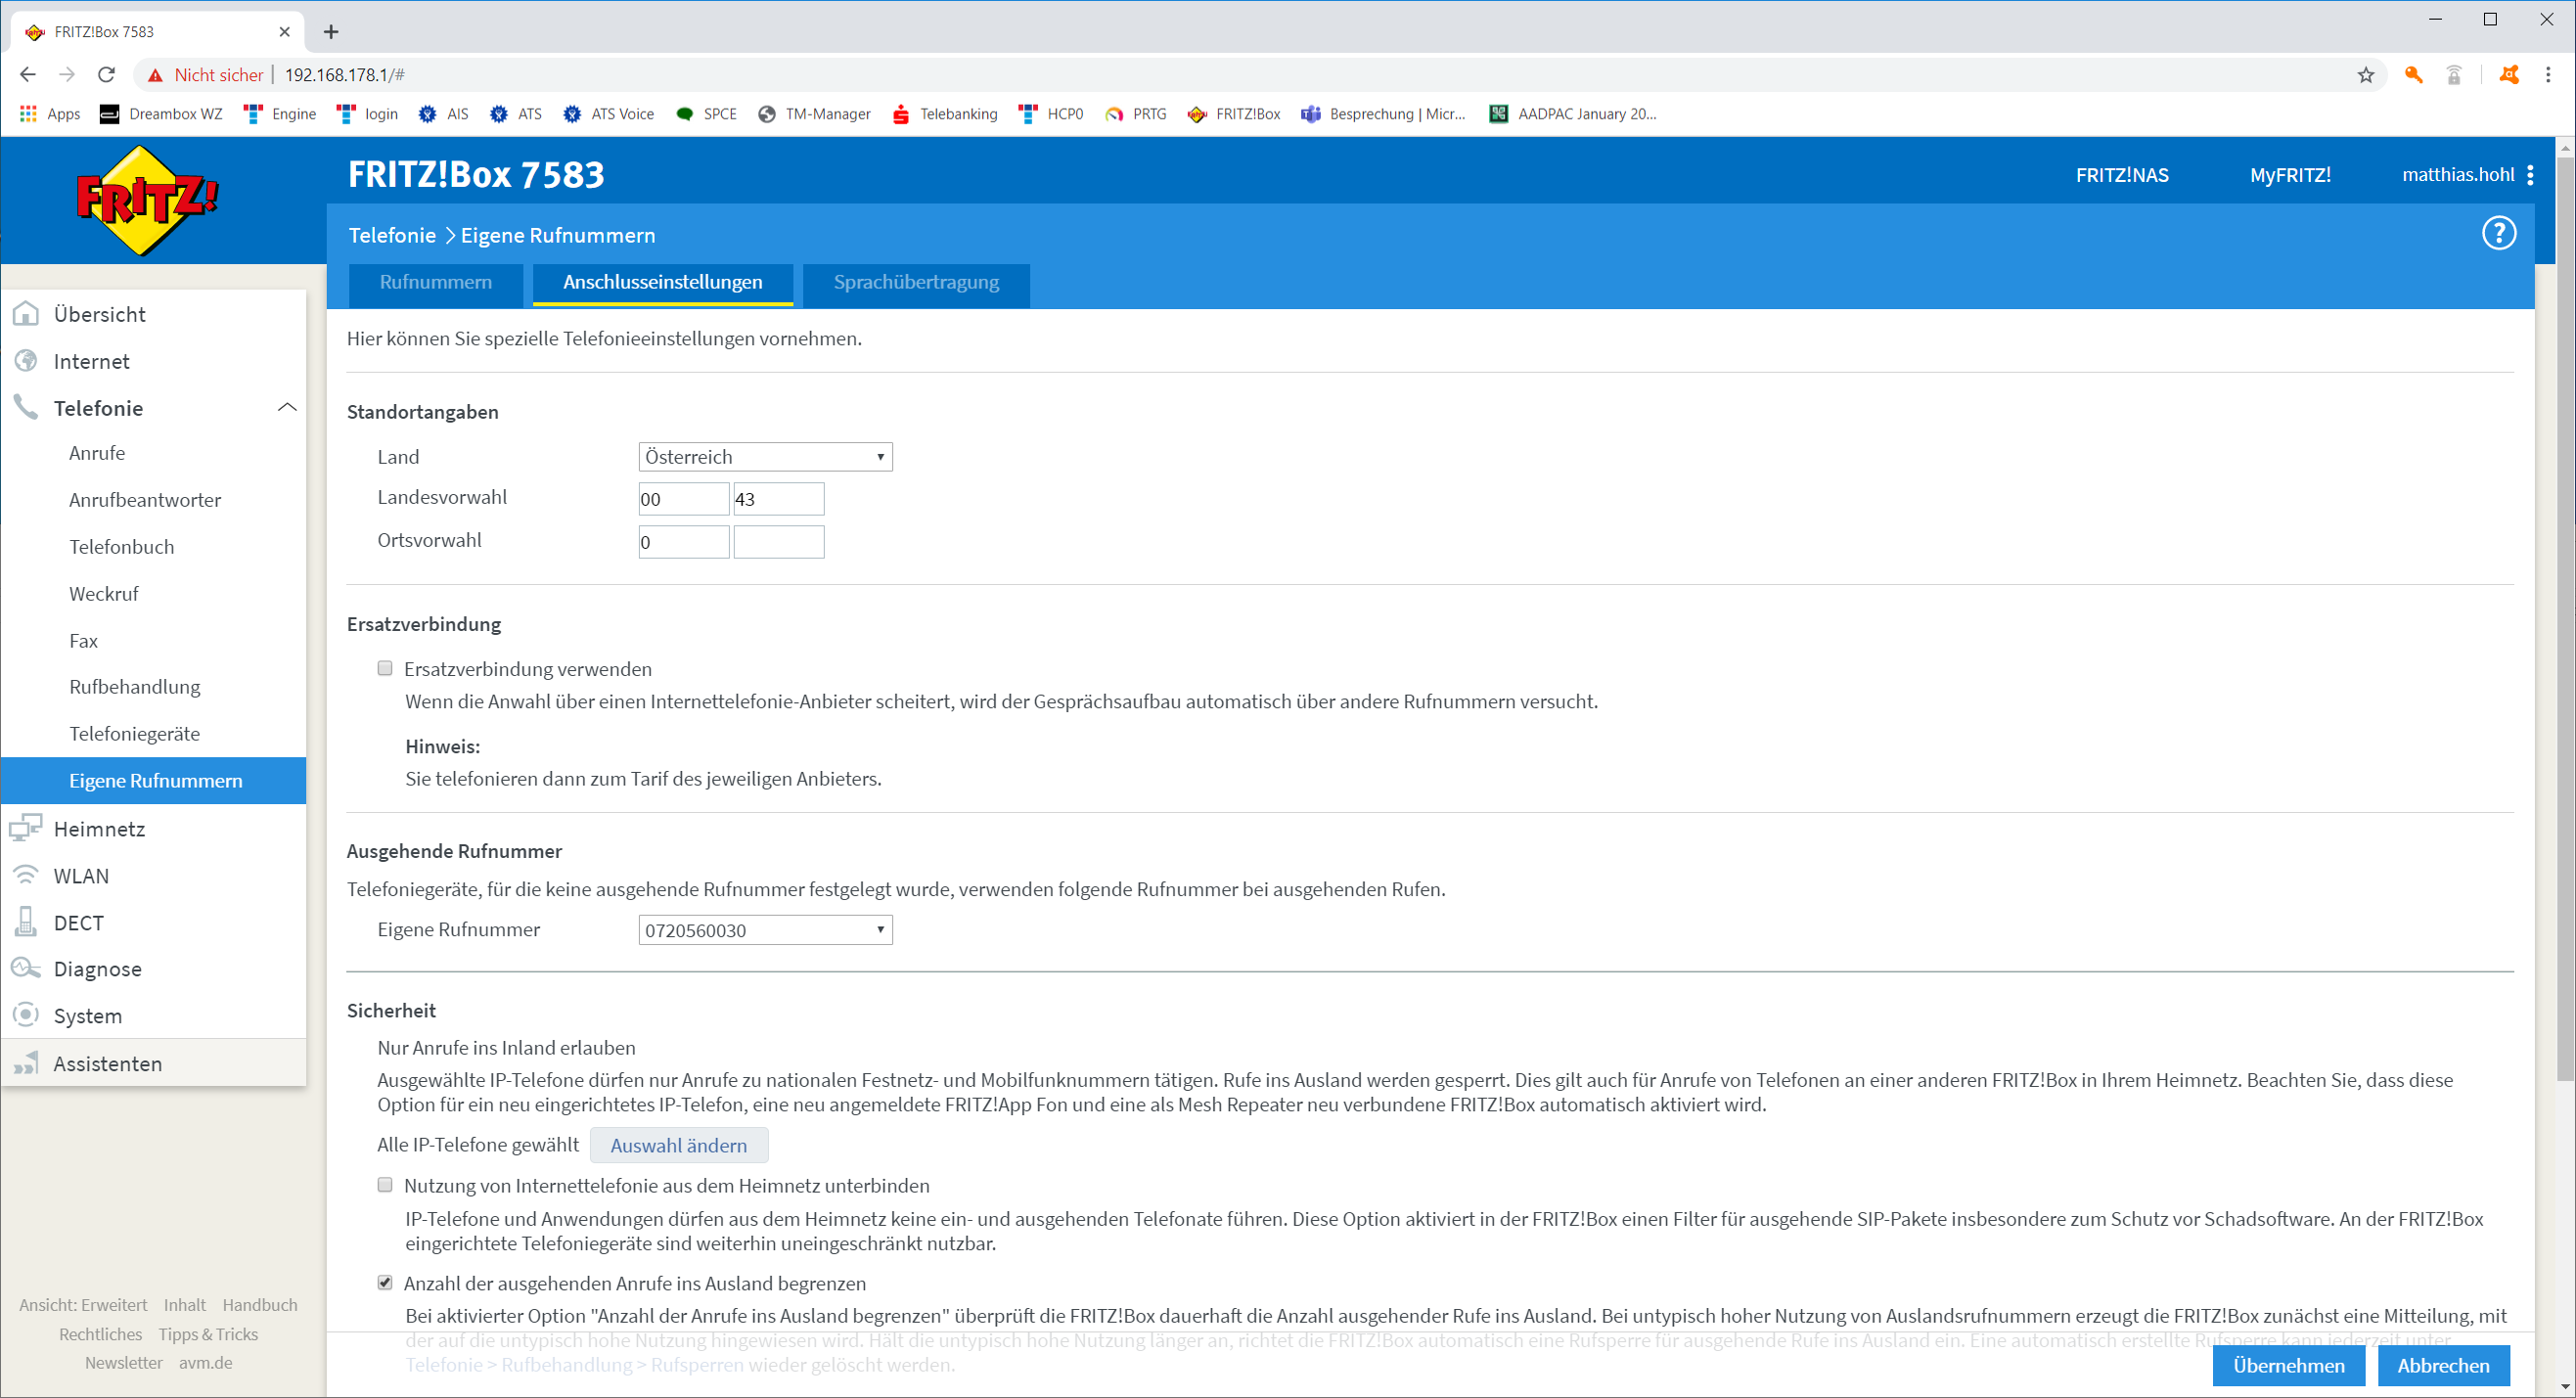Click Telefonie in the breadcrumb
This screenshot has width=2576, height=1398.
392,235
